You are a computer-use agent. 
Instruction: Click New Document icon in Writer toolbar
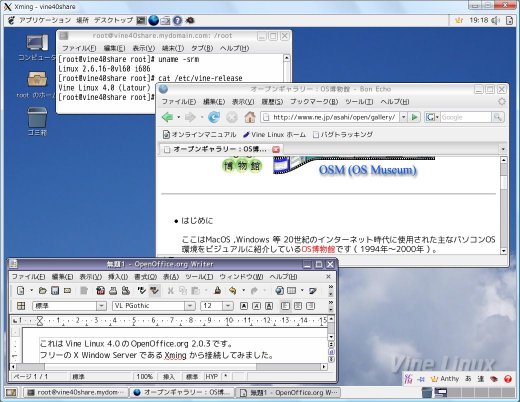(x=21, y=291)
